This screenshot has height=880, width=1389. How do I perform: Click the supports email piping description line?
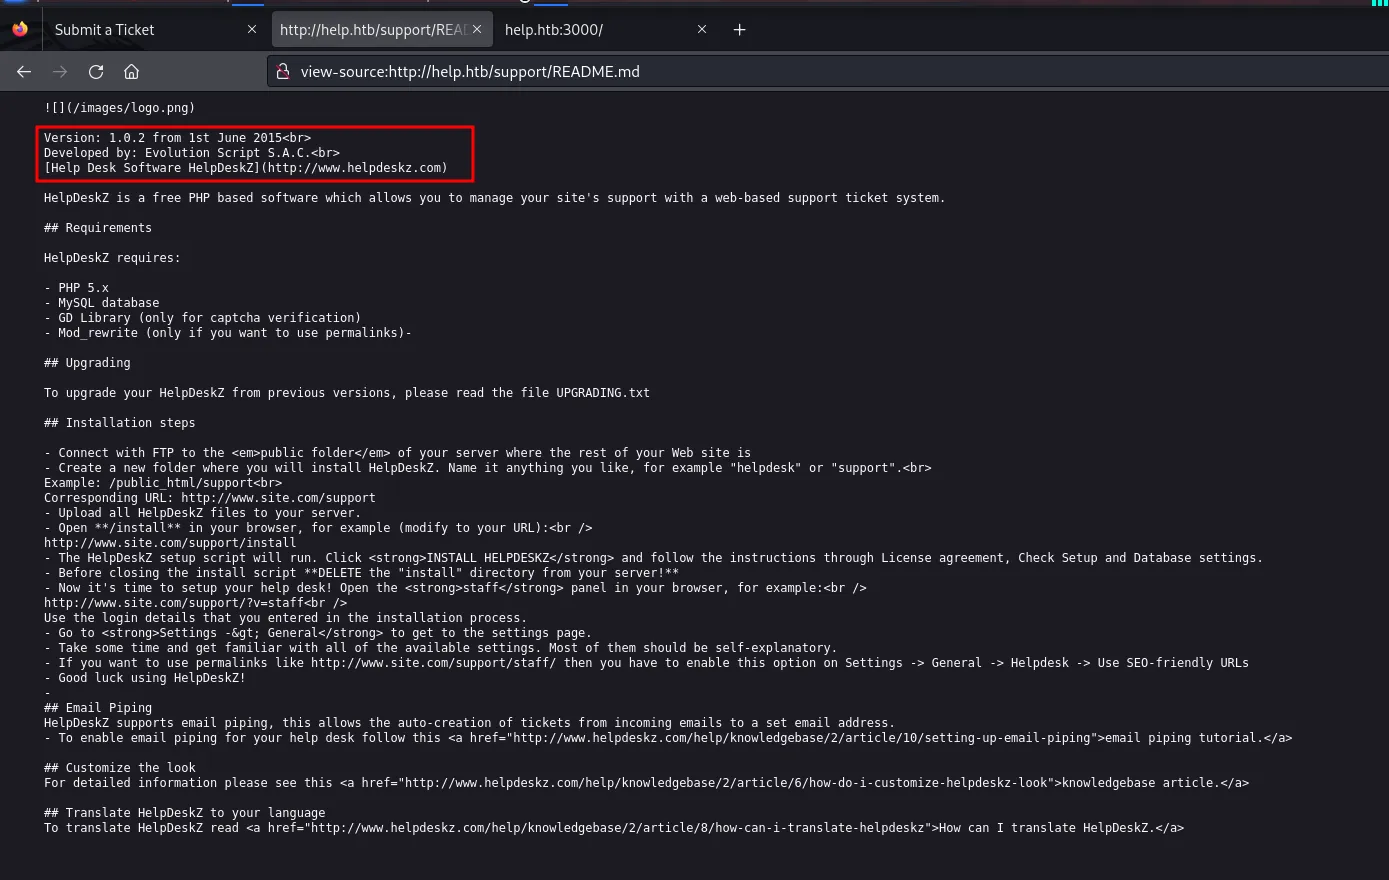[x=469, y=723]
